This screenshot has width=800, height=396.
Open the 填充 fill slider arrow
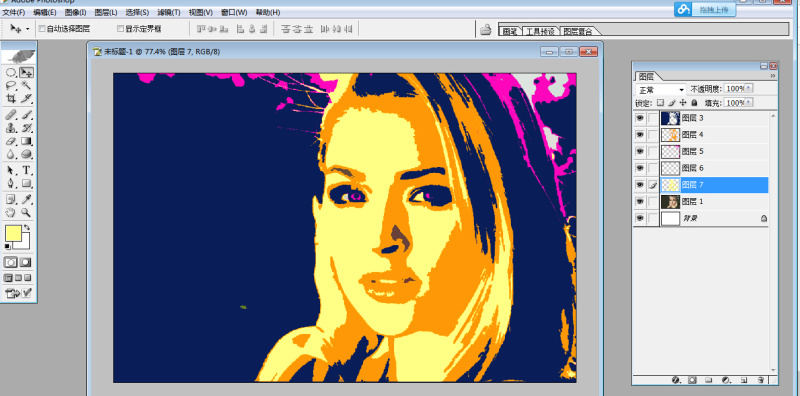click(748, 103)
